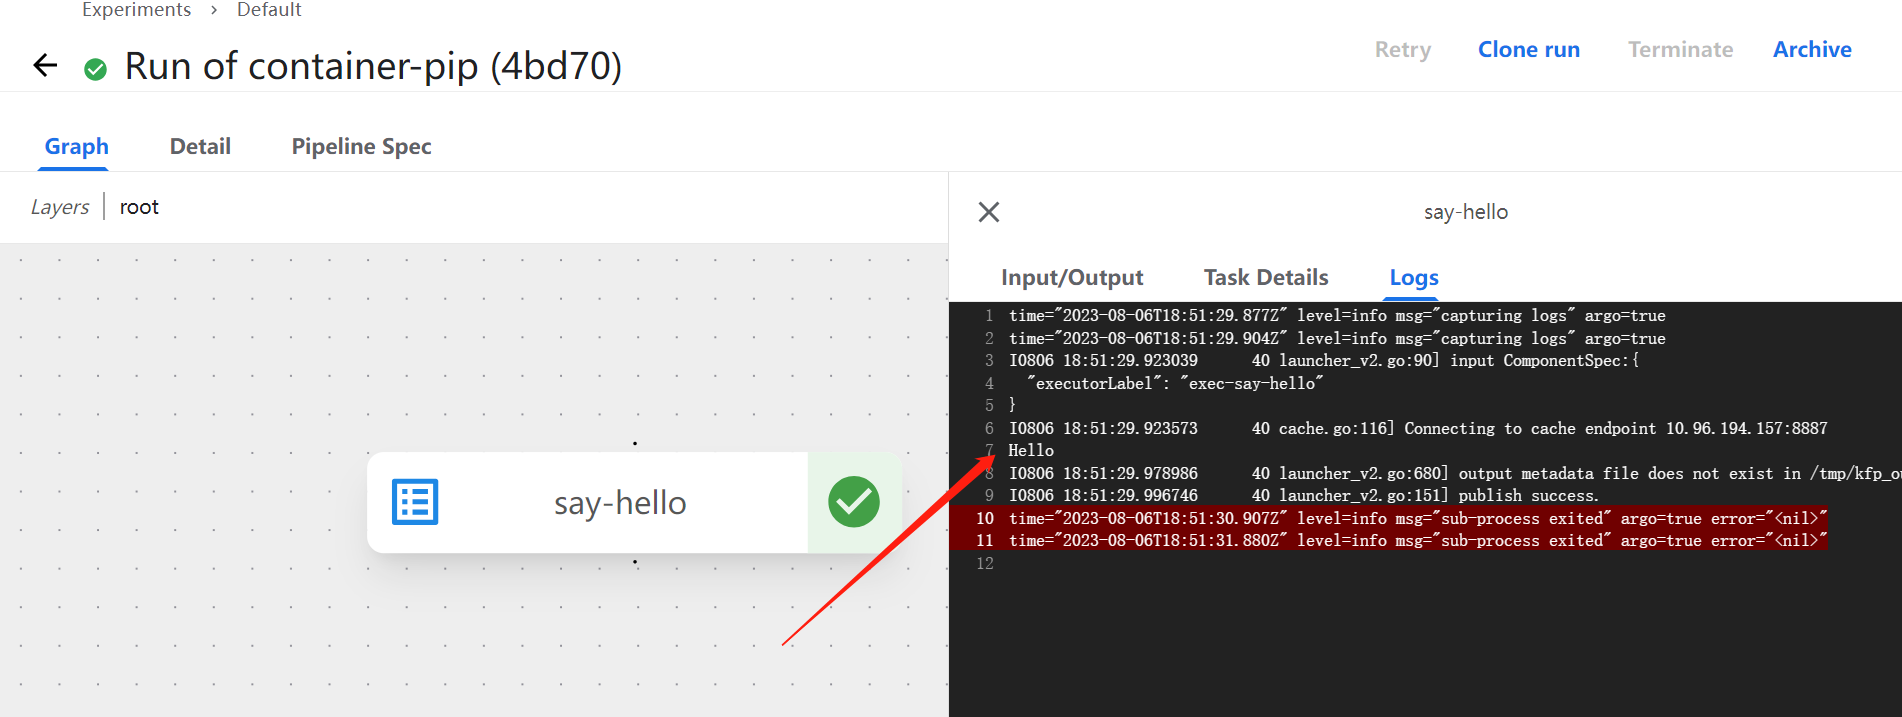Click the Hello log line
The height and width of the screenshot is (717, 1902).
click(1031, 451)
